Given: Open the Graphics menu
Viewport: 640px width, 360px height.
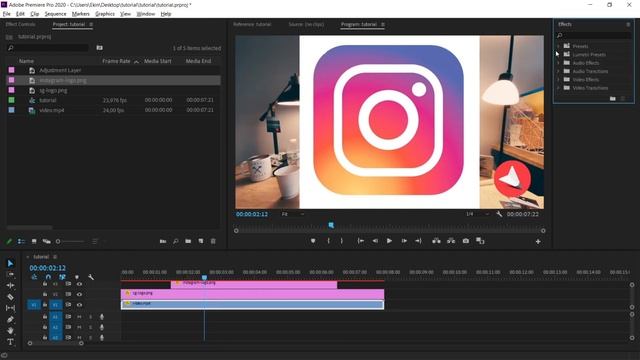Looking at the screenshot, I should [105, 14].
